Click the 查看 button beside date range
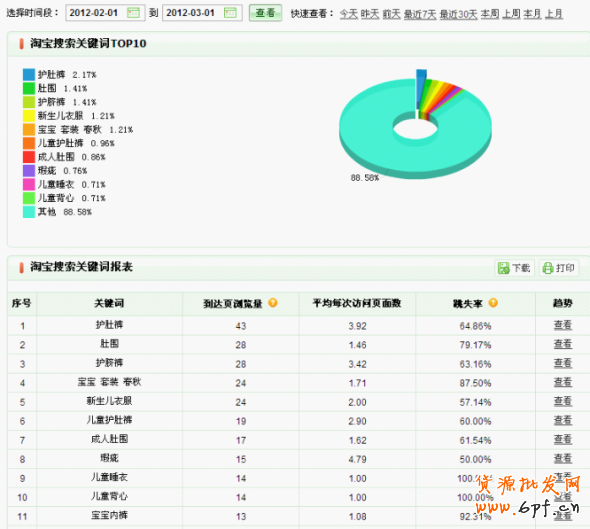The width and height of the screenshot is (590, 529). tap(265, 13)
